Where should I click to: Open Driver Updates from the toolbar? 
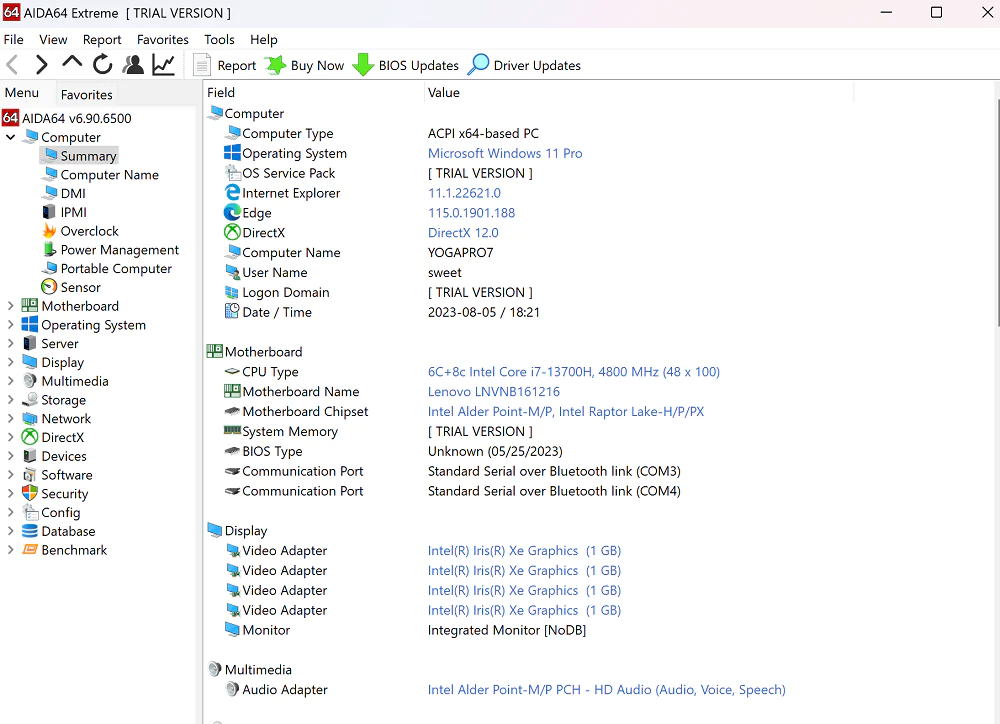[x=524, y=65]
